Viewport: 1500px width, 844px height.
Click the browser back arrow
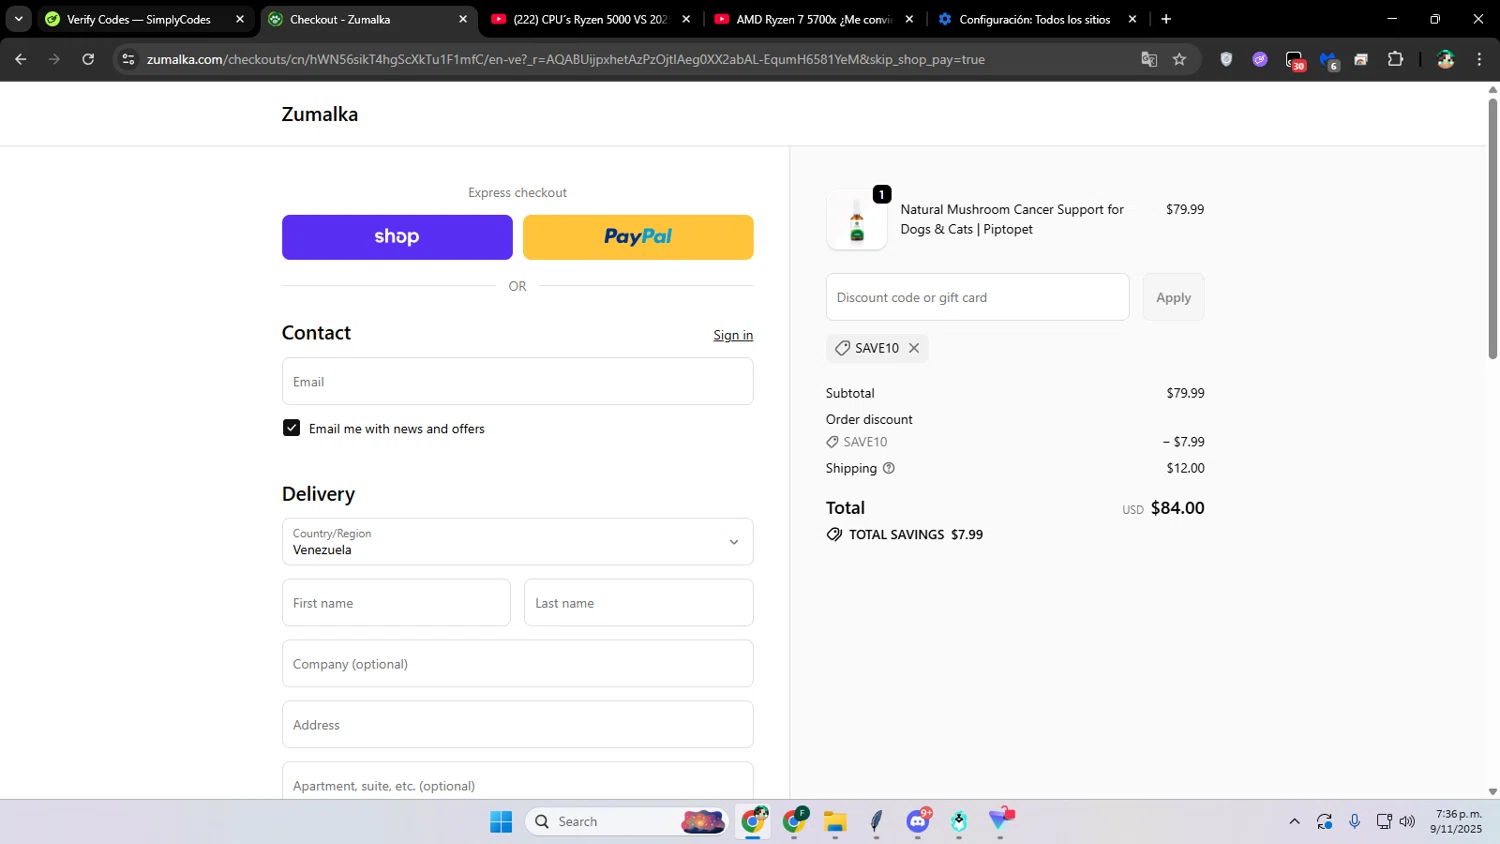(x=21, y=59)
